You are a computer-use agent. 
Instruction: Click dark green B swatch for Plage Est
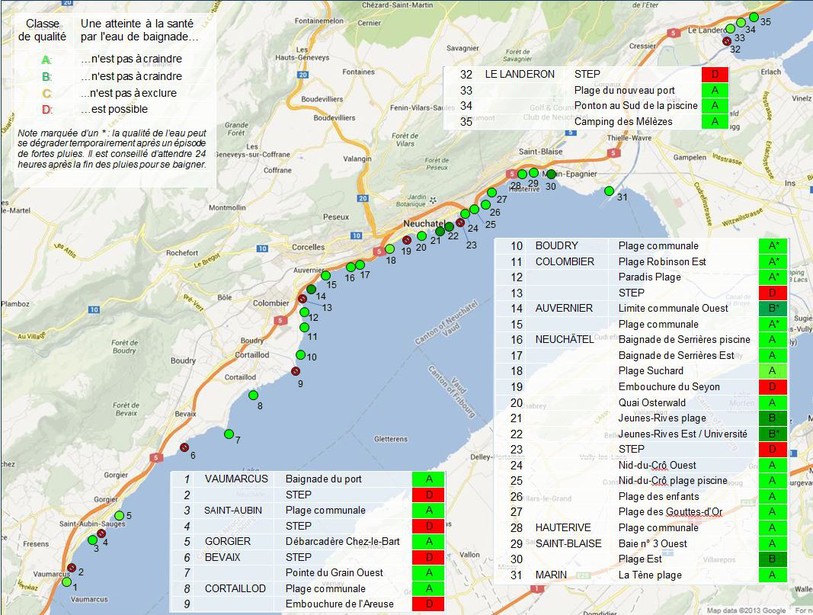point(773,559)
